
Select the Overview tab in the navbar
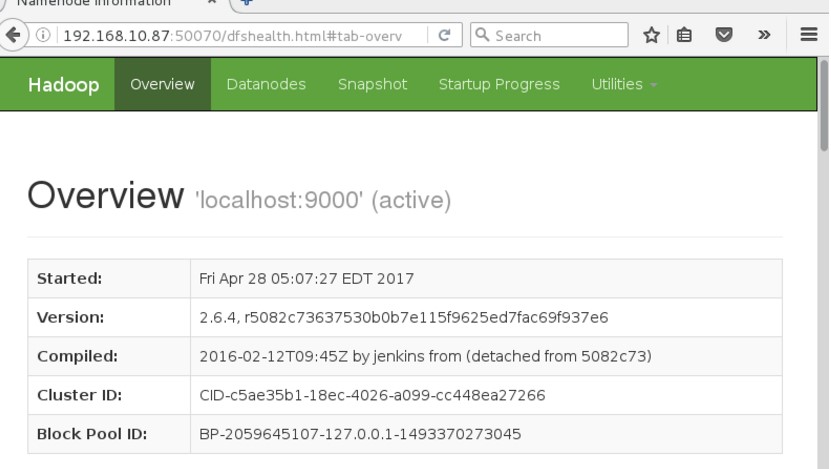(163, 84)
